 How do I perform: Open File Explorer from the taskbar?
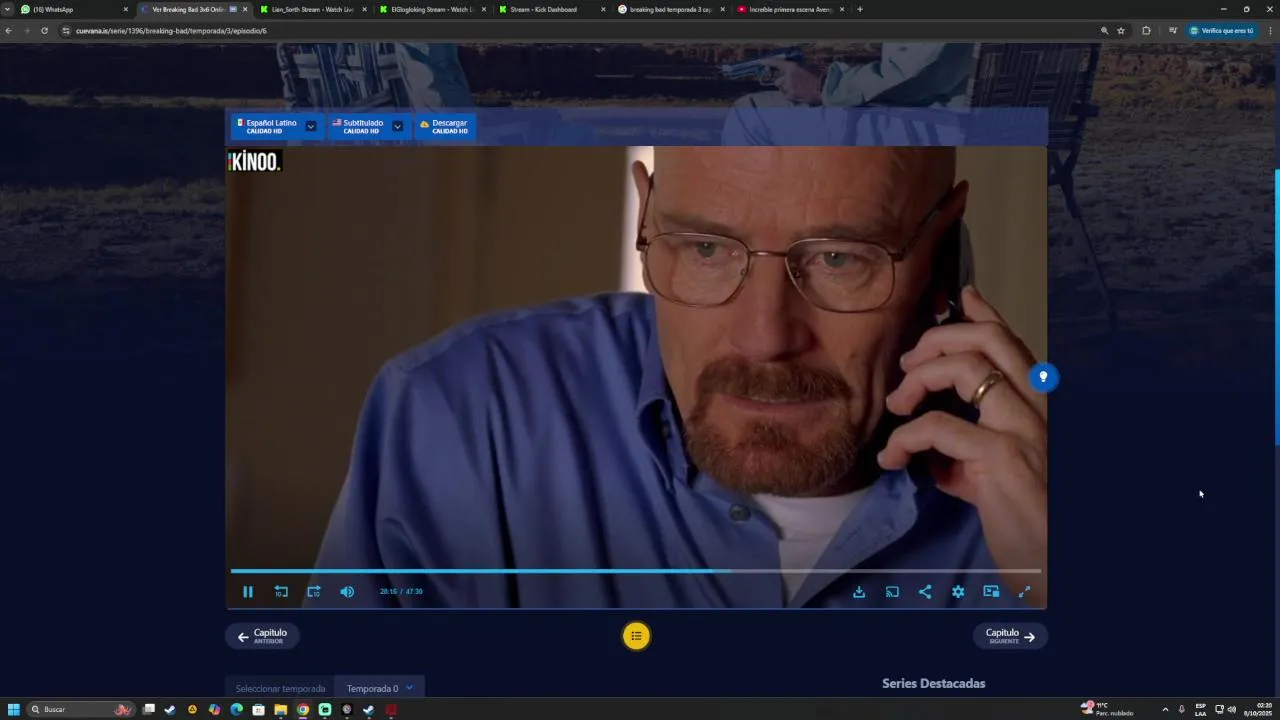click(281, 710)
